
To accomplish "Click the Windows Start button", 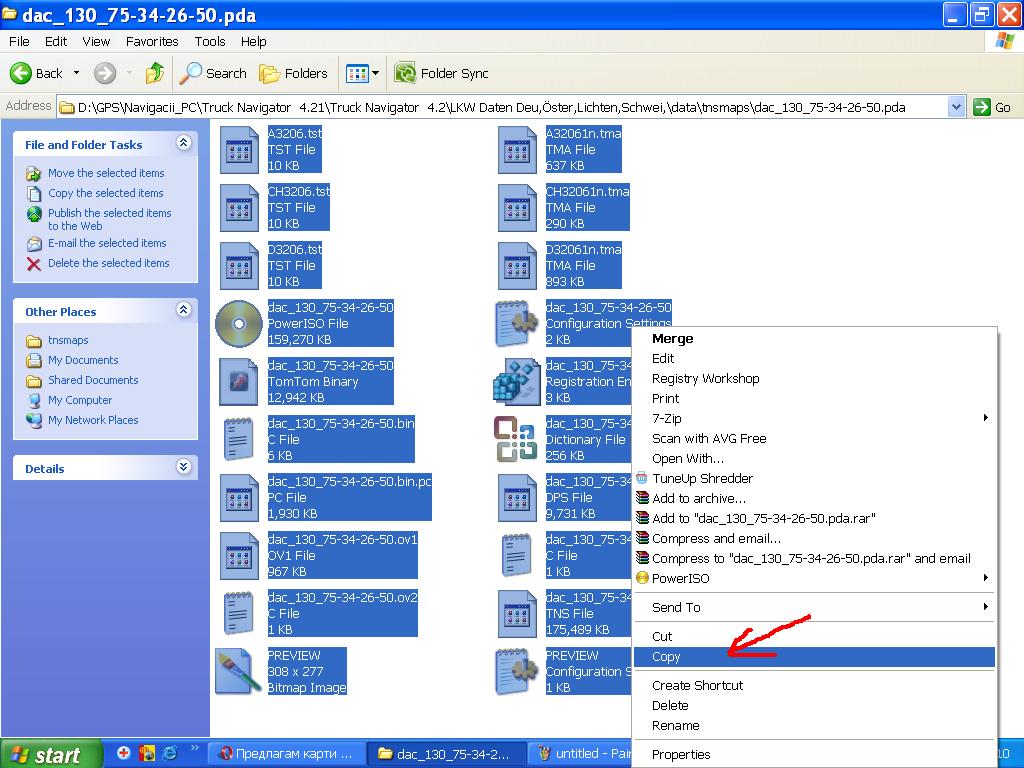I will click(x=52, y=754).
